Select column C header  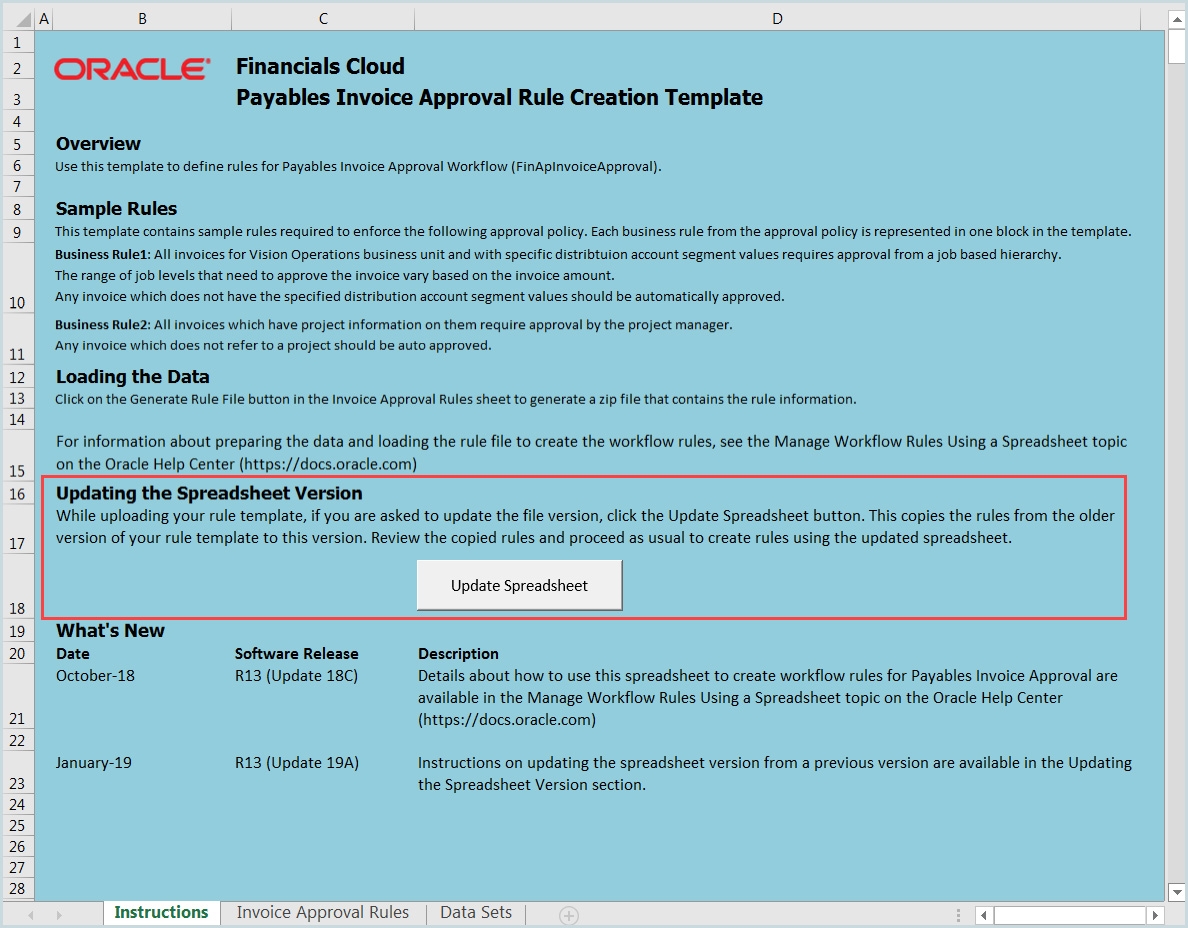[x=322, y=19]
